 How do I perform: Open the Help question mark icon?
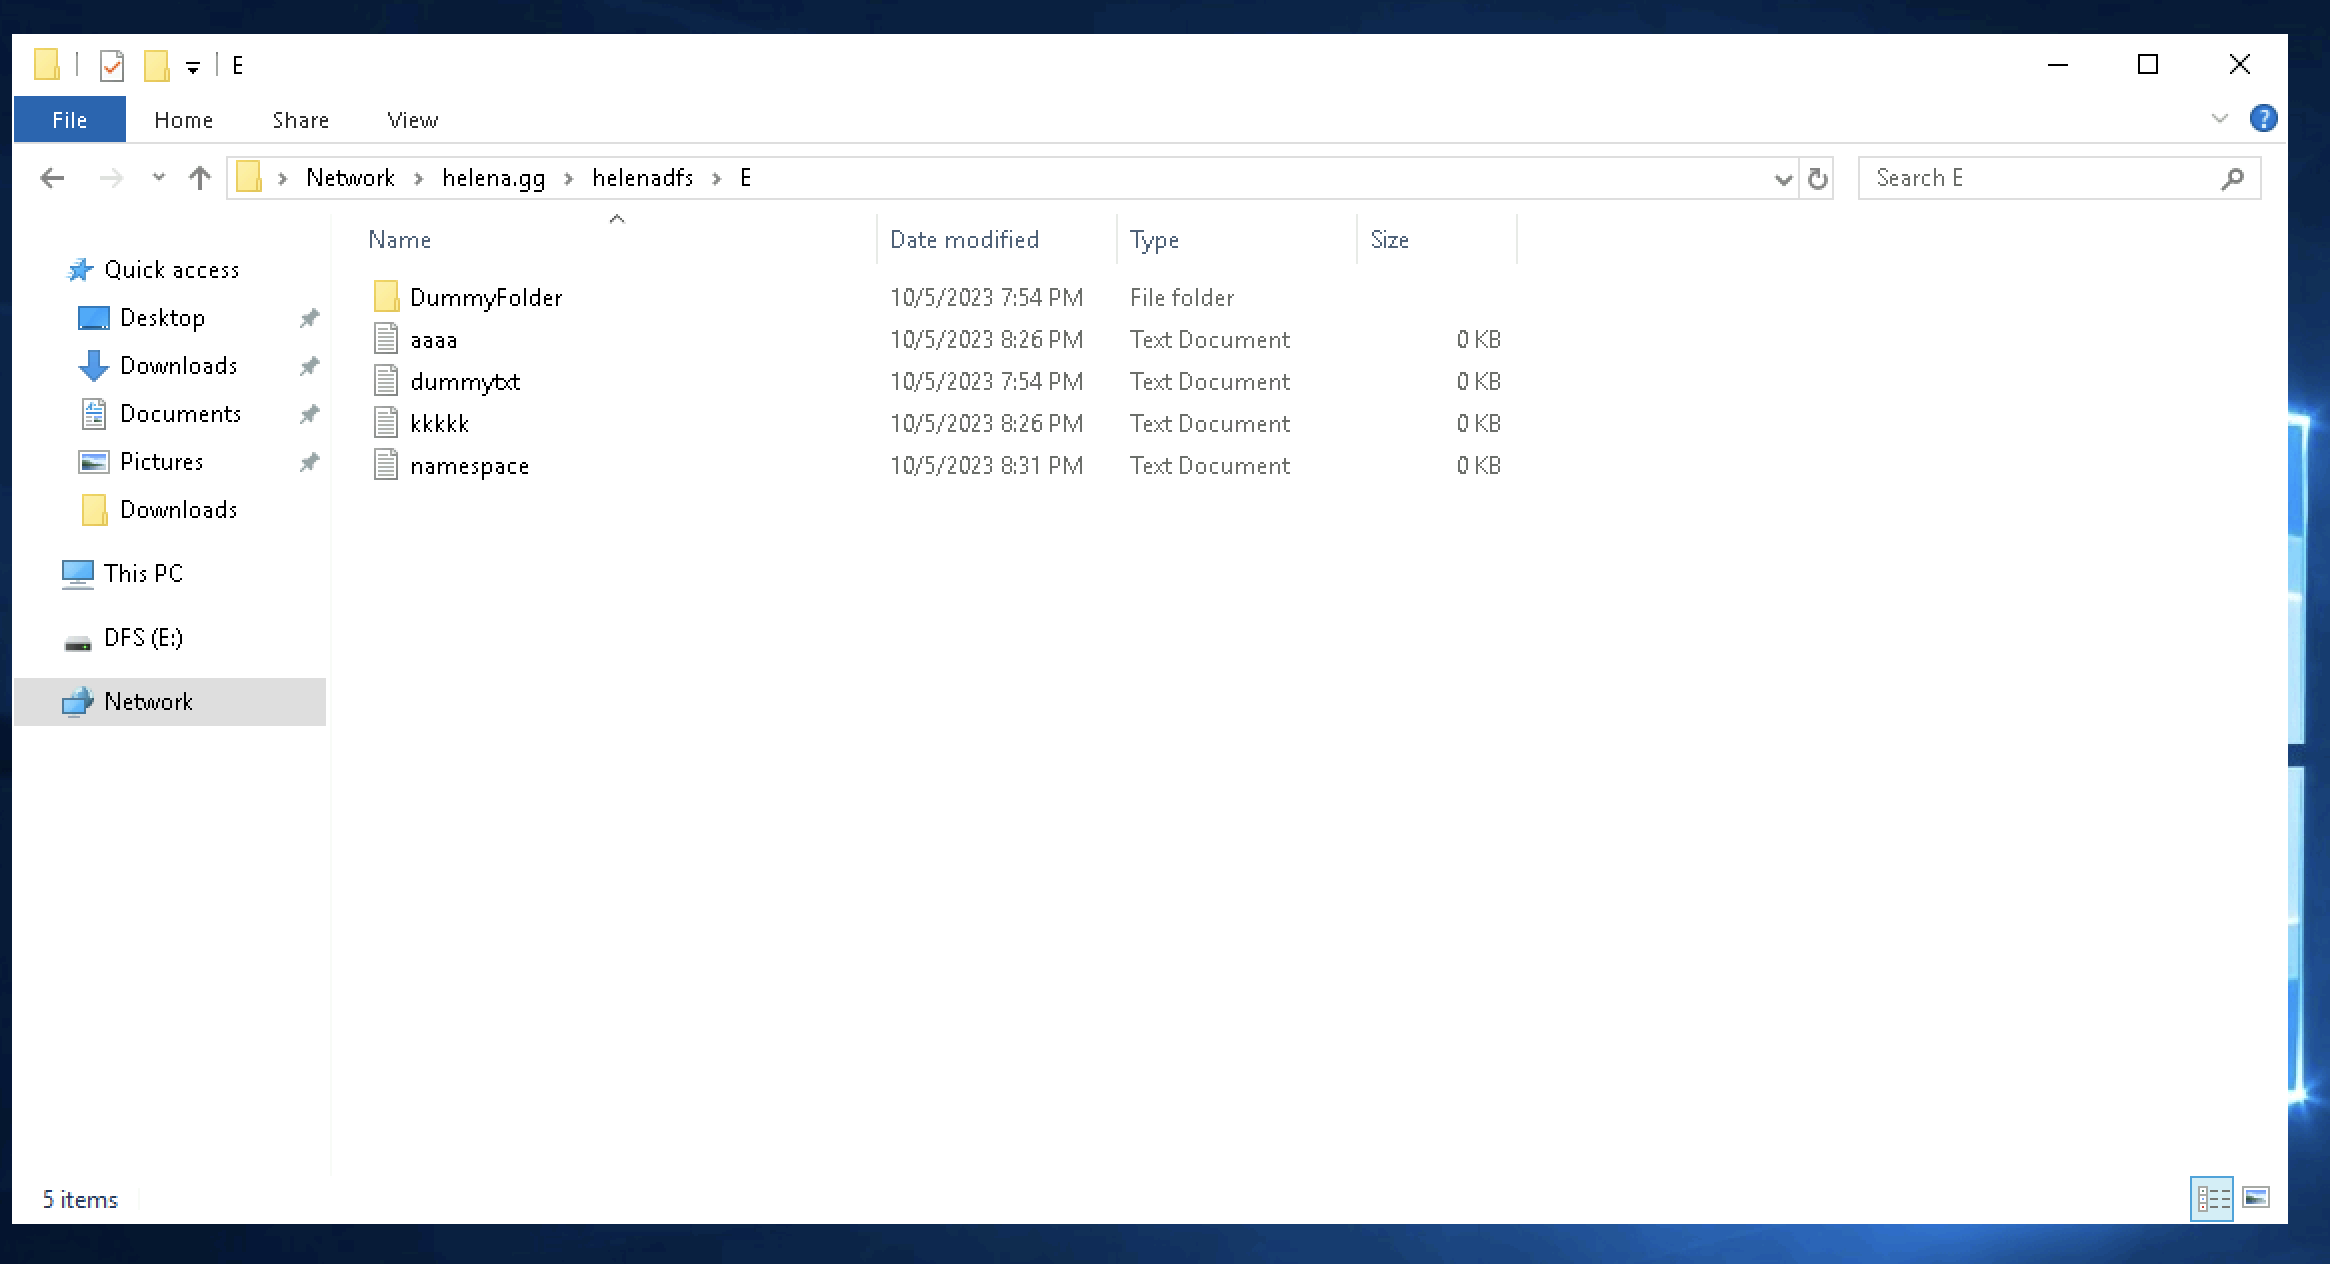click(x=2263, y=119)
